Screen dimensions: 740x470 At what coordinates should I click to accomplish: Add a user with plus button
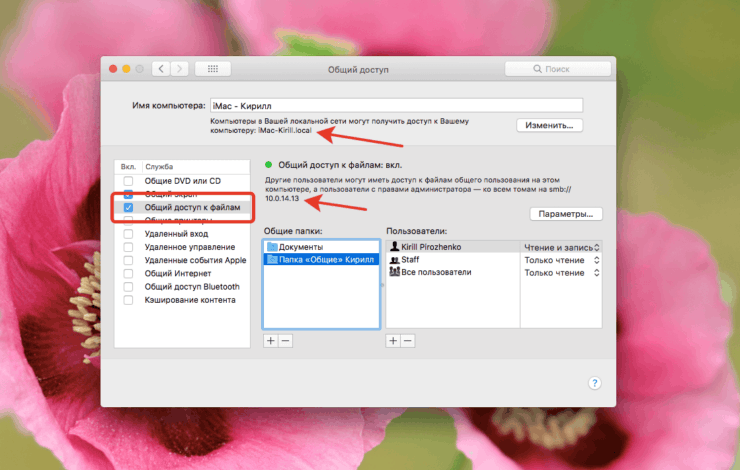tap(393, 341)
